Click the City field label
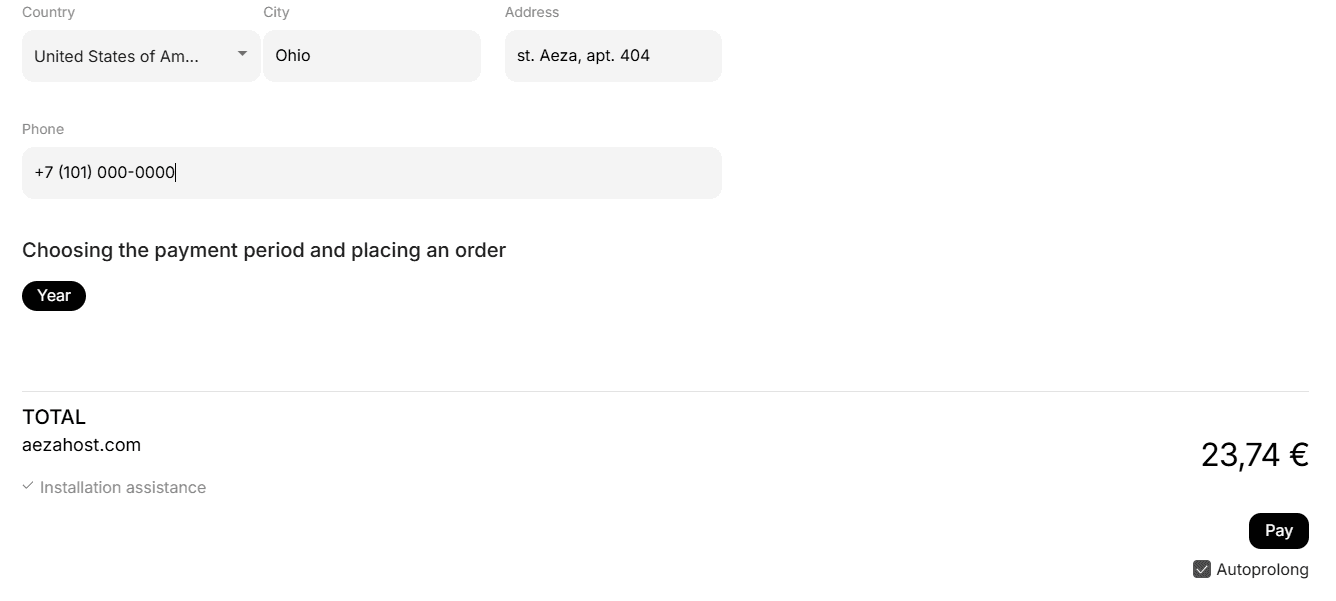Screen dimensions: 1336x601 tap(276, 12)
